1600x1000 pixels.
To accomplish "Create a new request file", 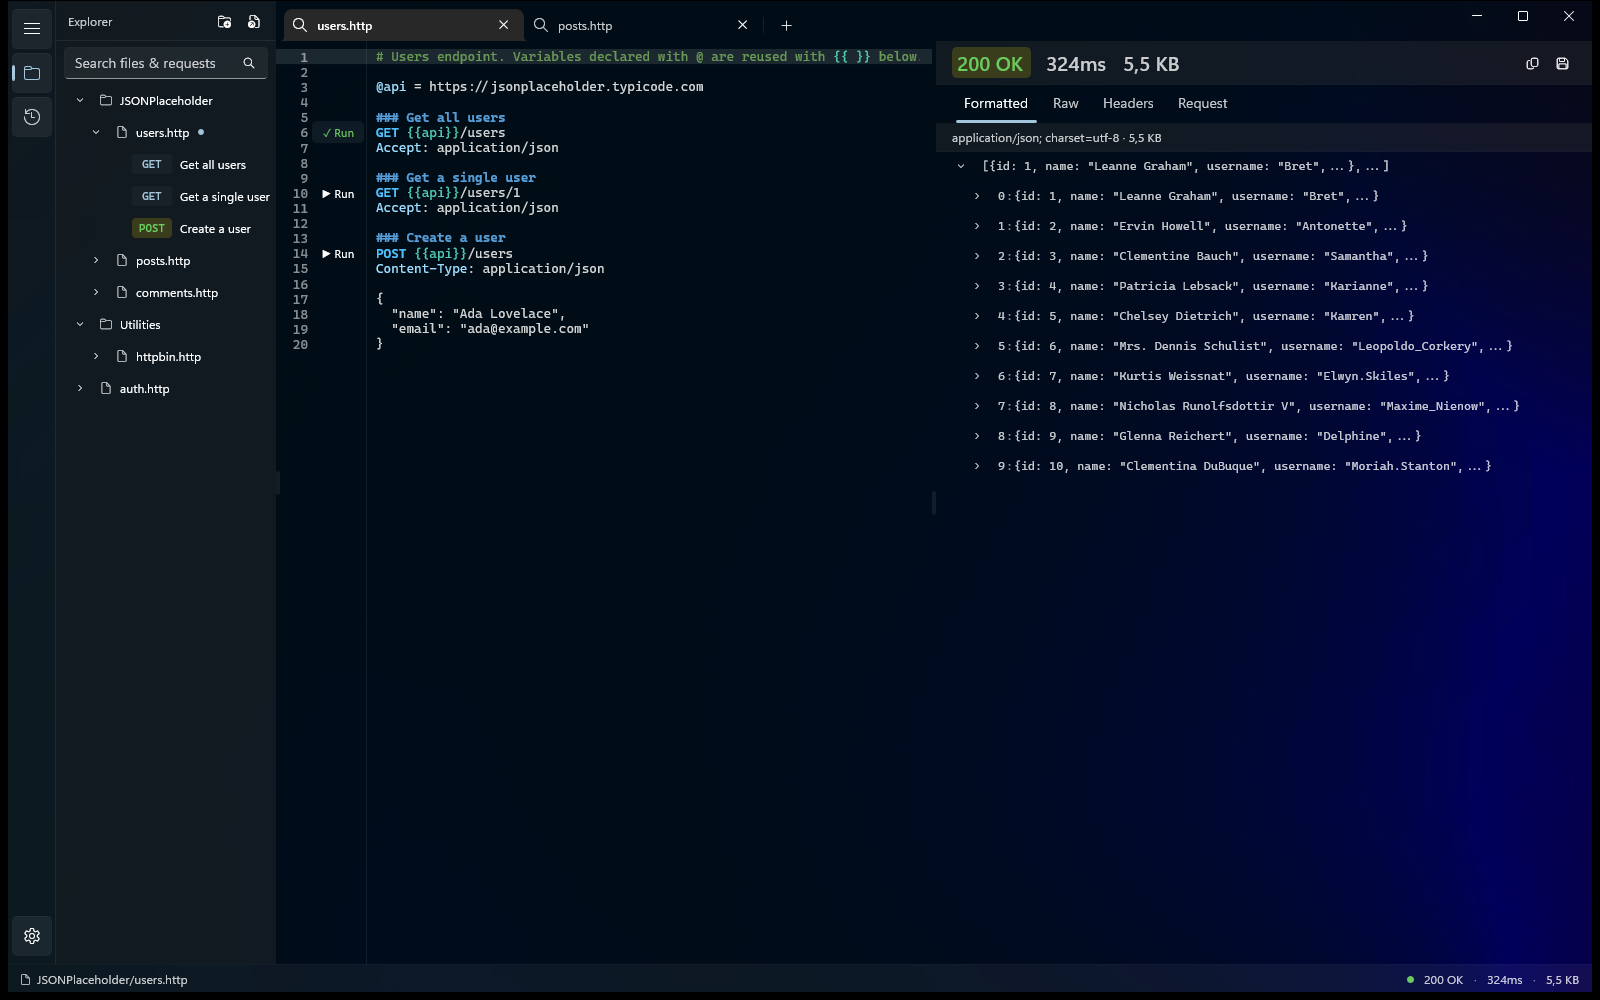I will [254, 22].
